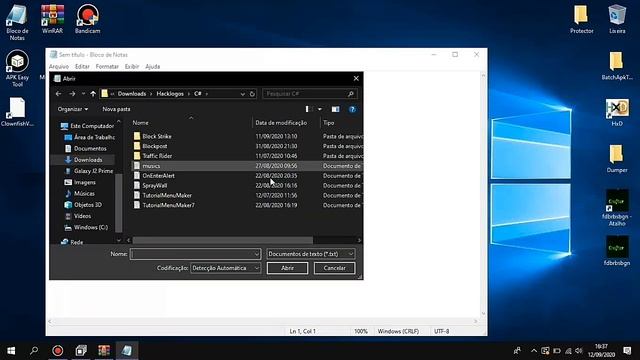This screenshot has width=640, height=360.
Task: Sort by Data de modificação column
Action: click(281, 122)
